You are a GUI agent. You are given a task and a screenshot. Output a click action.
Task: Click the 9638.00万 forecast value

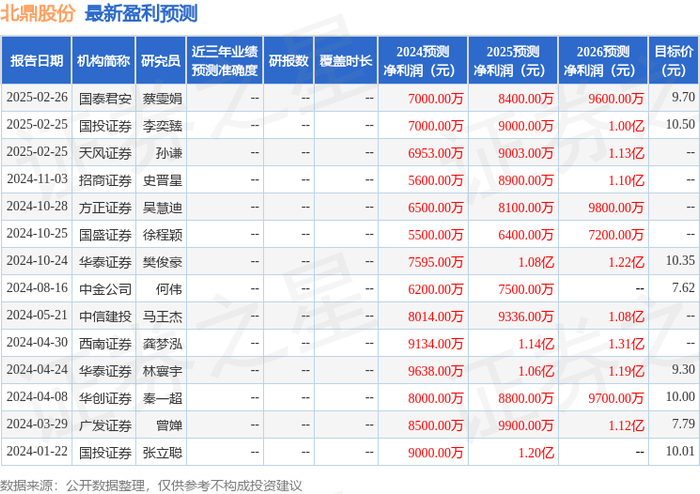coord(435,371)
